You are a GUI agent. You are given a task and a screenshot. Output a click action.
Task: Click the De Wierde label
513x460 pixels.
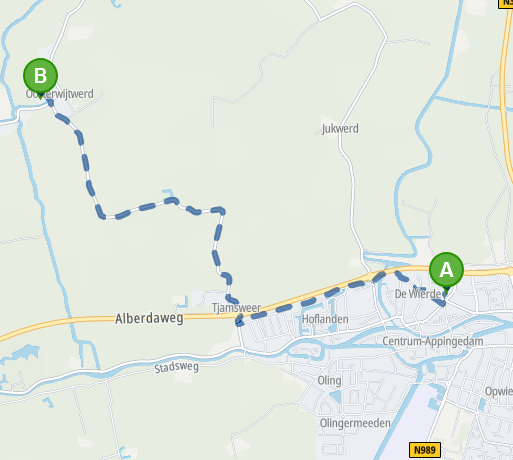click(x=418, y=294)
